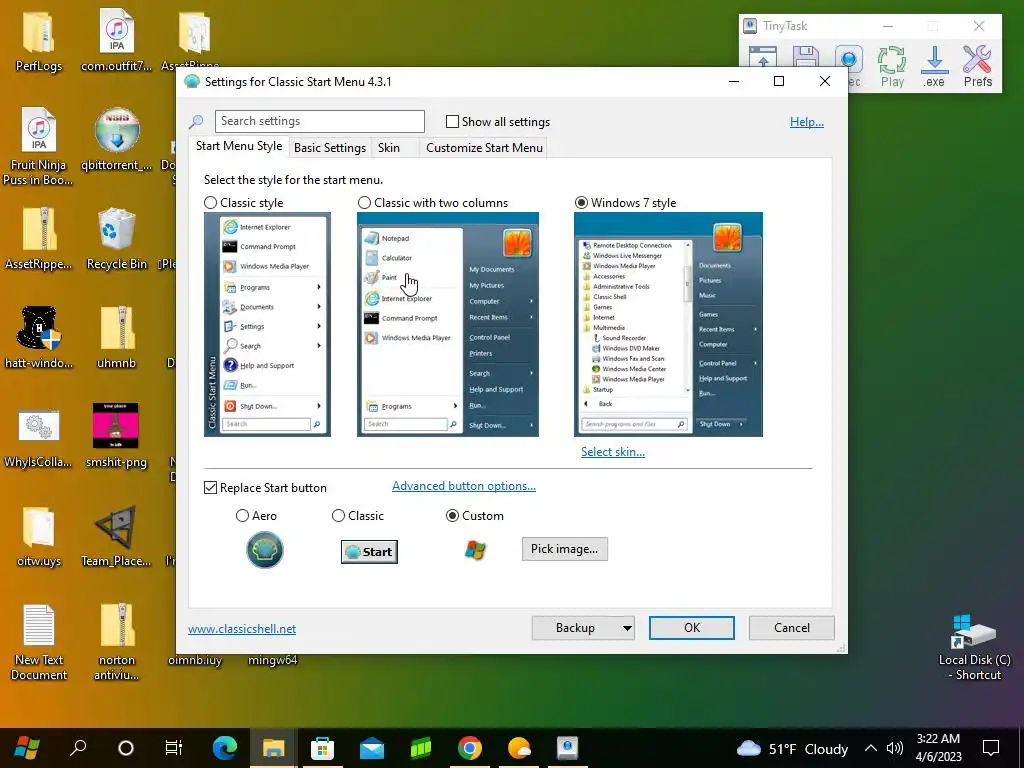Show hidden system tray icons chevron

tap(871, 748)
